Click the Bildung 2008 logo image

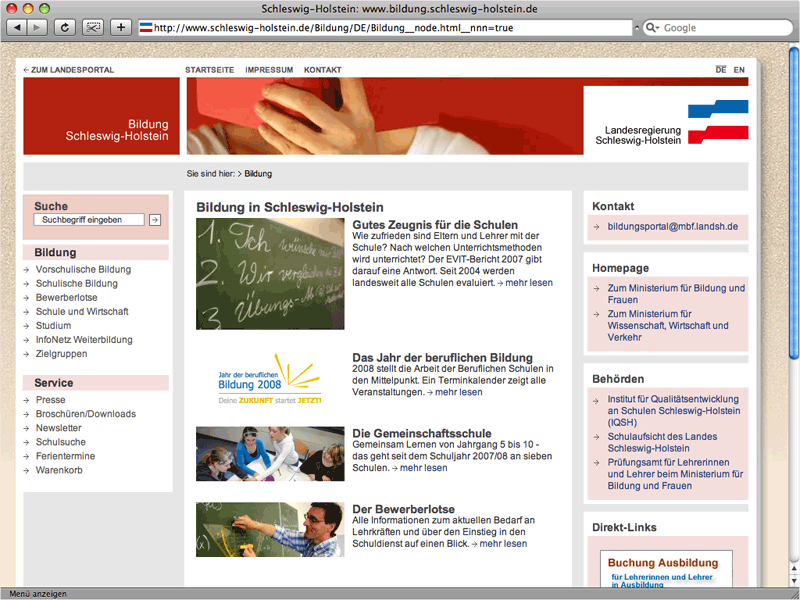(269, 378)
